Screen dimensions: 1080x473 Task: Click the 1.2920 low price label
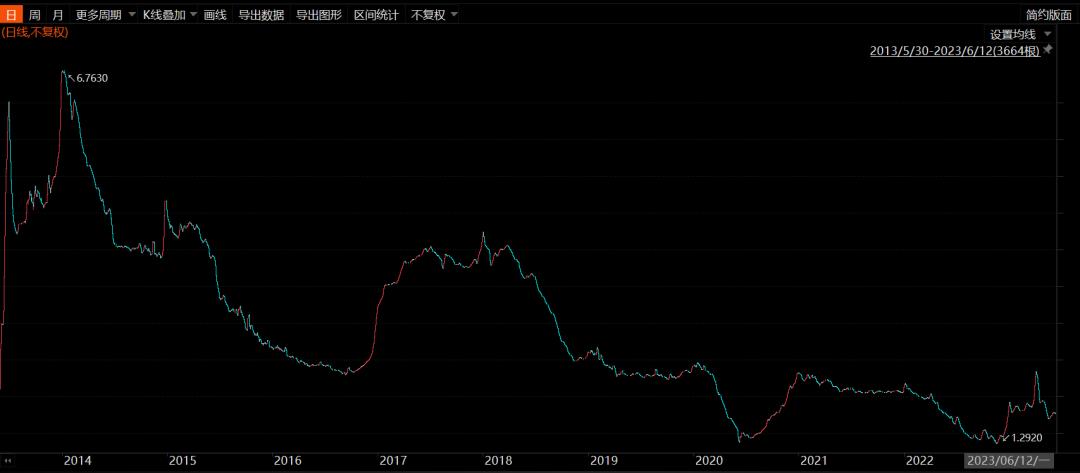click(x=1027, y=438)
